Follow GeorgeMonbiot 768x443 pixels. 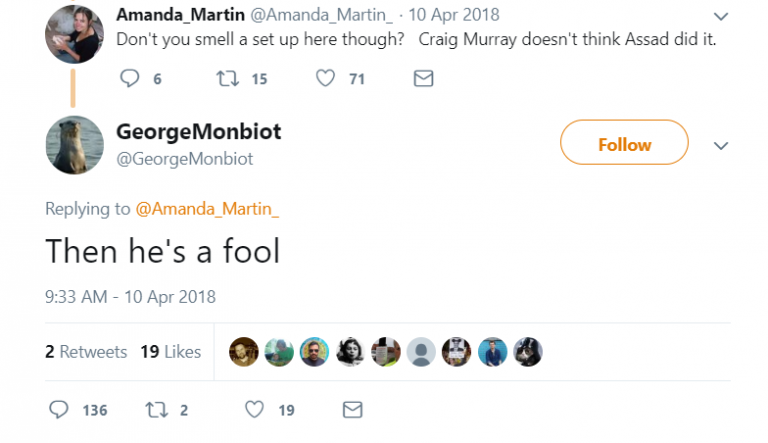point(624,145)
